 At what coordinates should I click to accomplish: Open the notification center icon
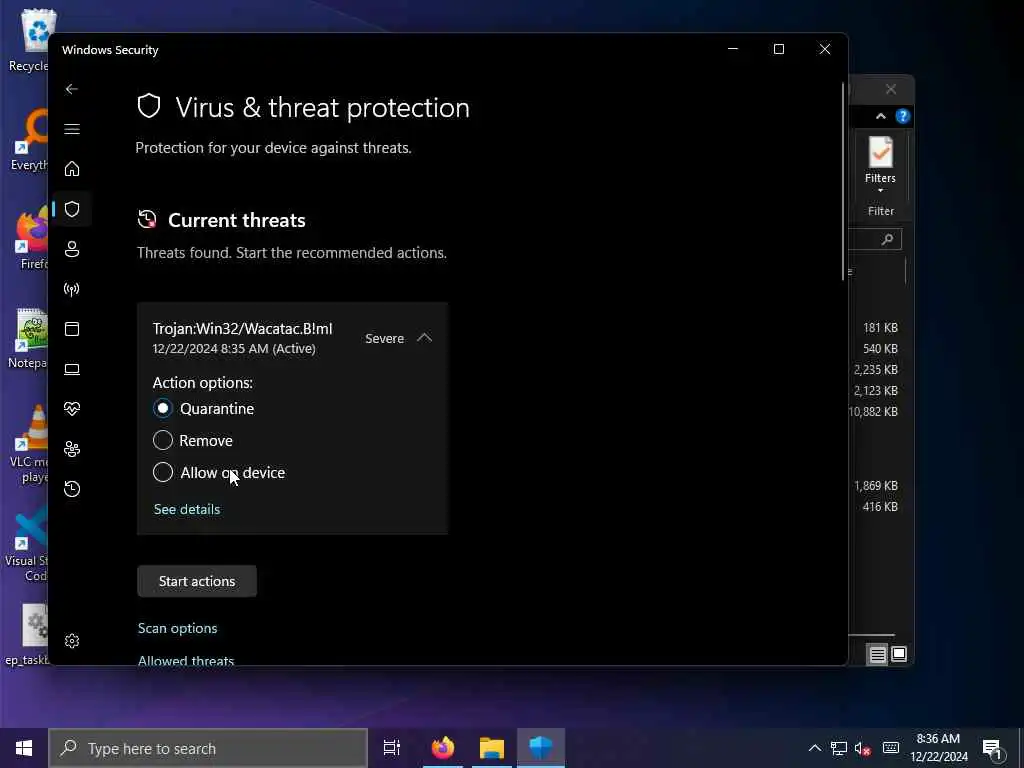(993, 749)
